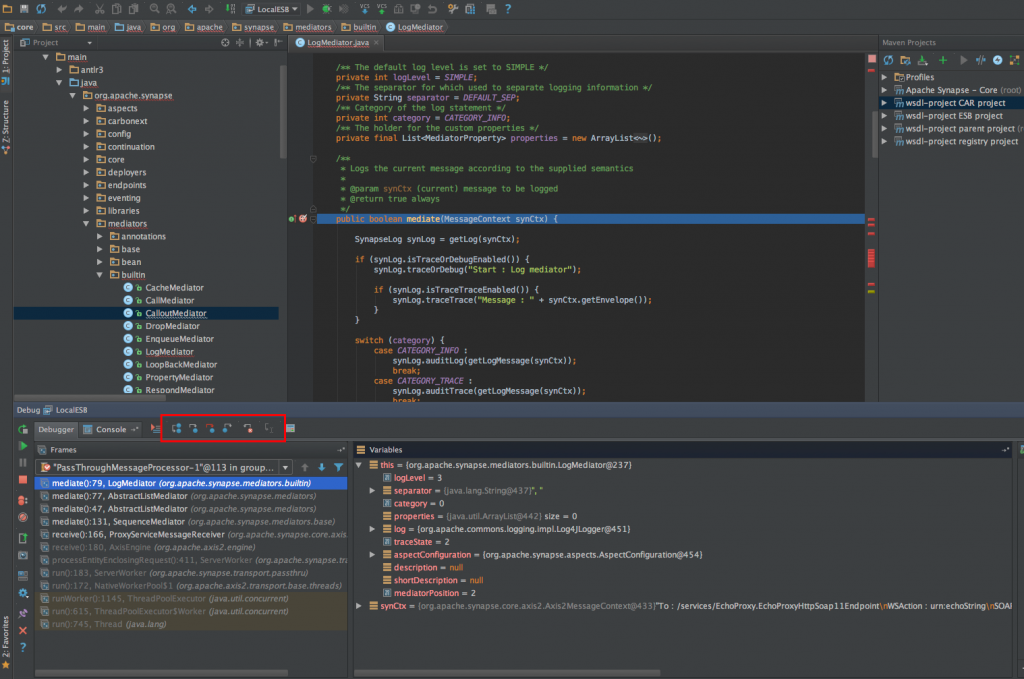
Task: Expand Apache Synapse – Core Maven project
Action: [x=885, y=90]
